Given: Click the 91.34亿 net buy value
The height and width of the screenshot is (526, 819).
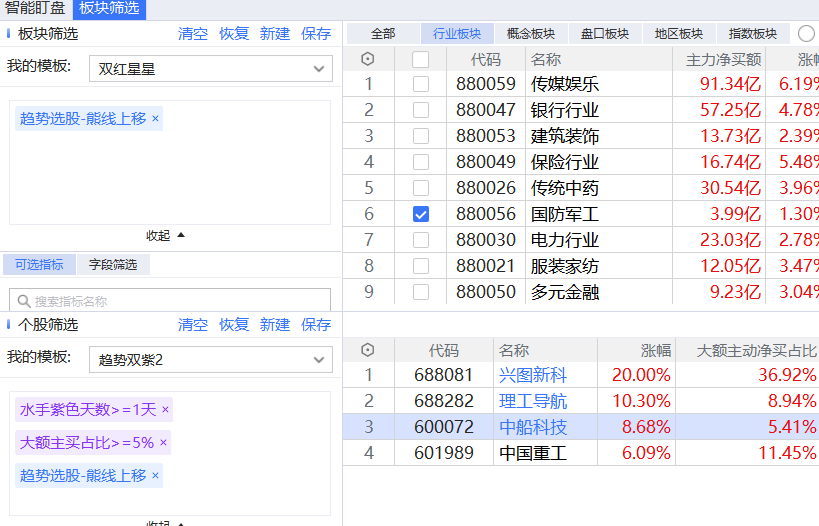Looking at the screenshot, I should (x=730, y=84).
